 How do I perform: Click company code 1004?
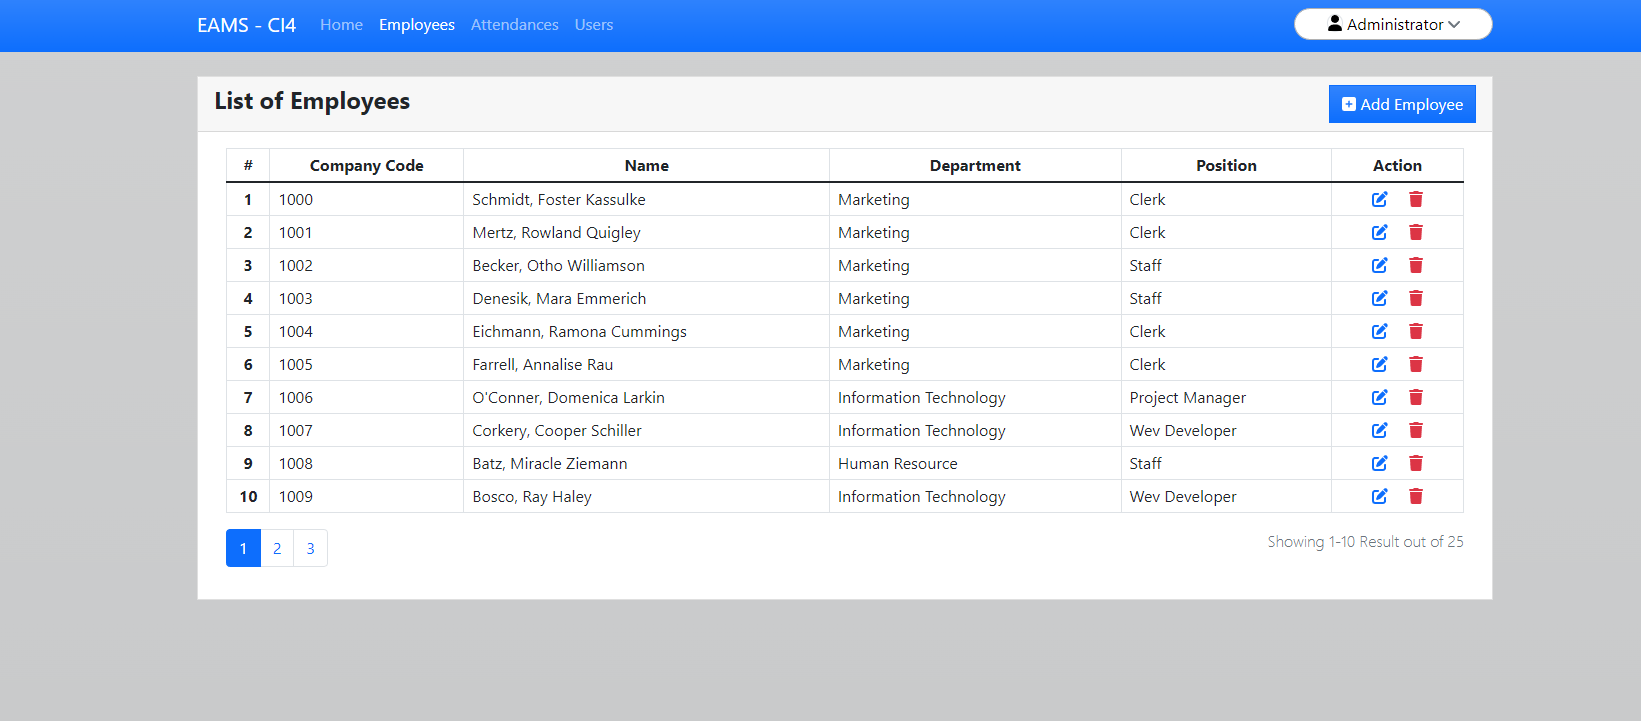(x=296, y=332)
